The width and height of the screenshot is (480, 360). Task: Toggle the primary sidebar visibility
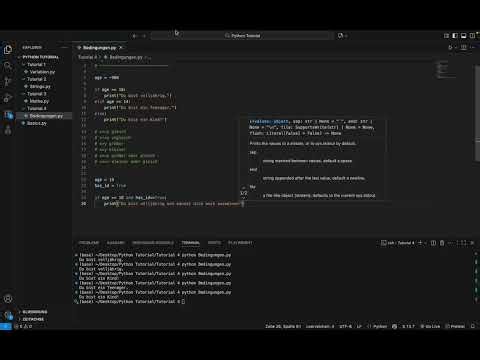pos(455,35)
